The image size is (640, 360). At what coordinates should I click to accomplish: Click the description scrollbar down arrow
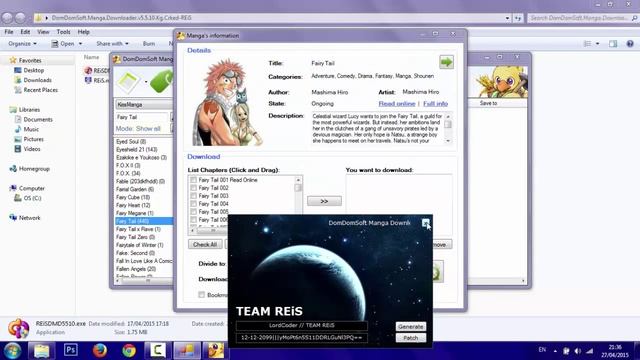448,141
